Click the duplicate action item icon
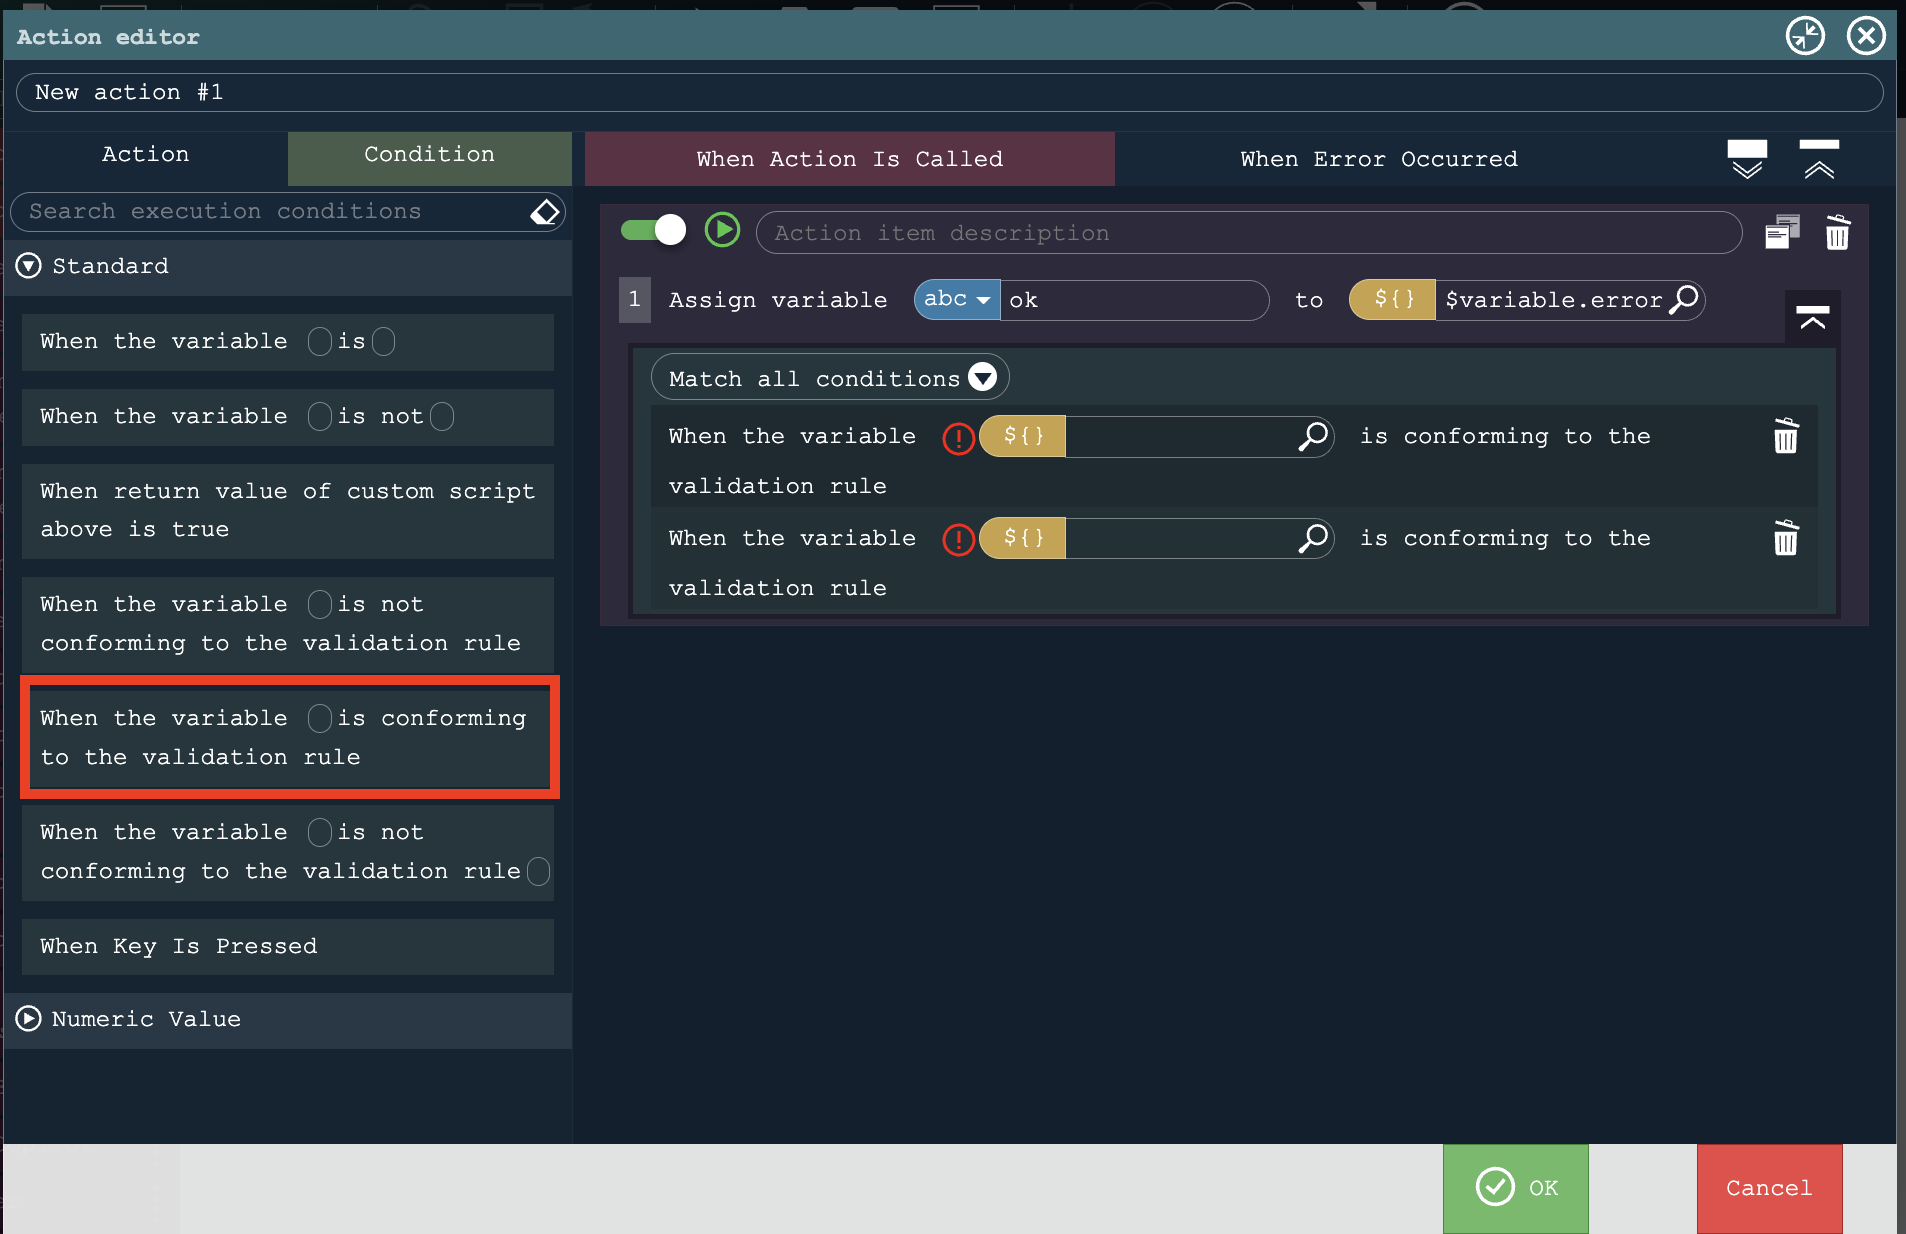 (1781, 232)
